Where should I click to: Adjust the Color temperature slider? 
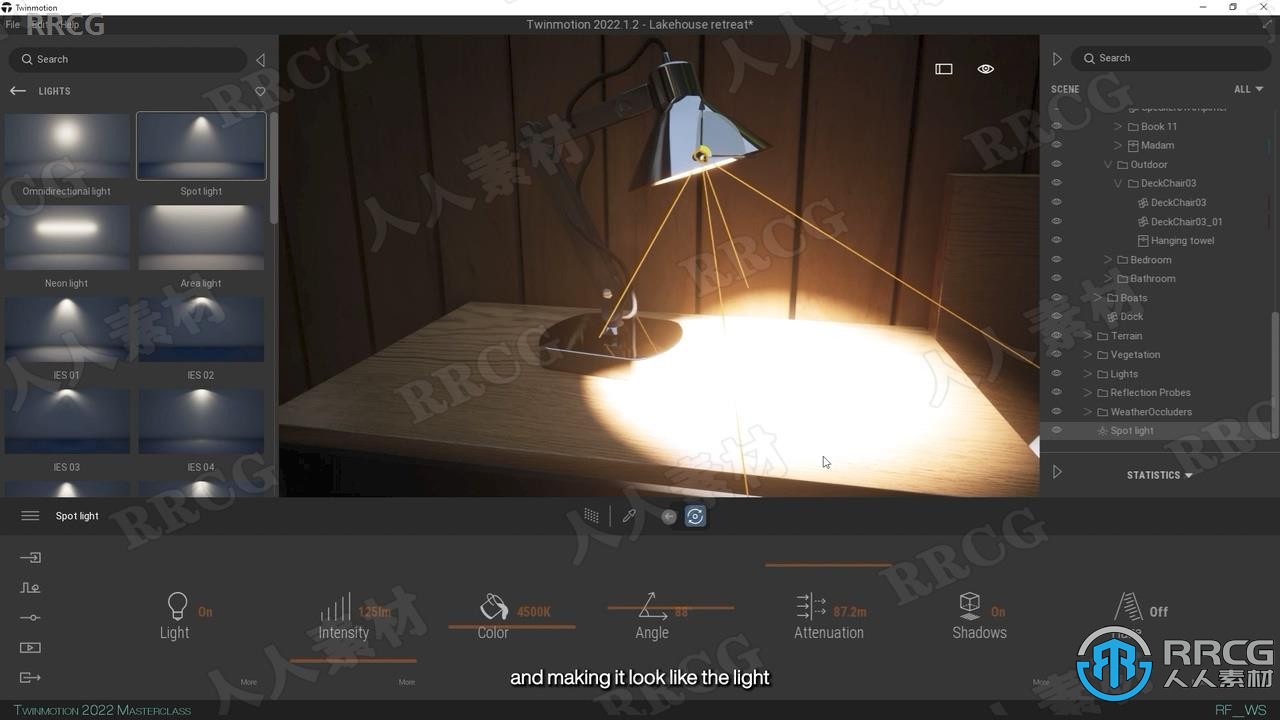(512, 627)
